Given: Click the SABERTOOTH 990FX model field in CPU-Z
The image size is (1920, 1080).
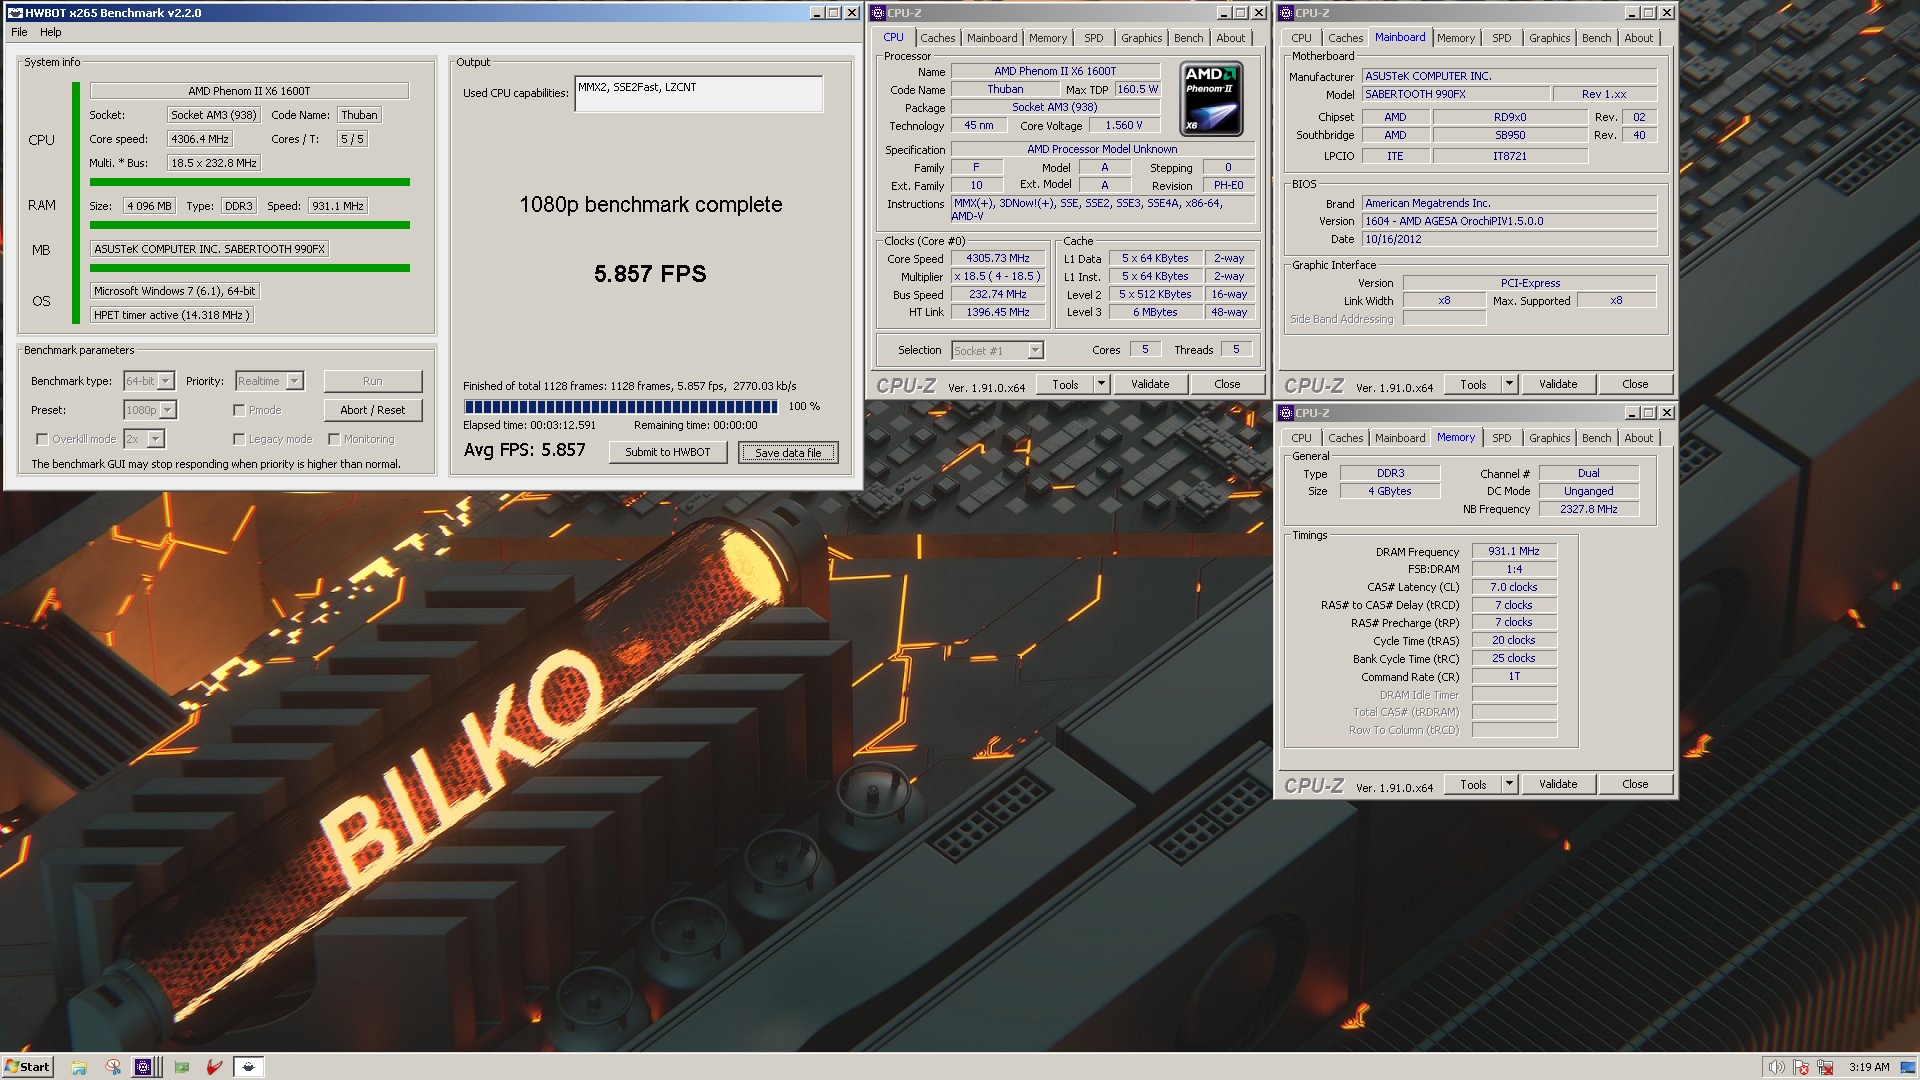Looking at the screenshot, I should coord(1456,94).
